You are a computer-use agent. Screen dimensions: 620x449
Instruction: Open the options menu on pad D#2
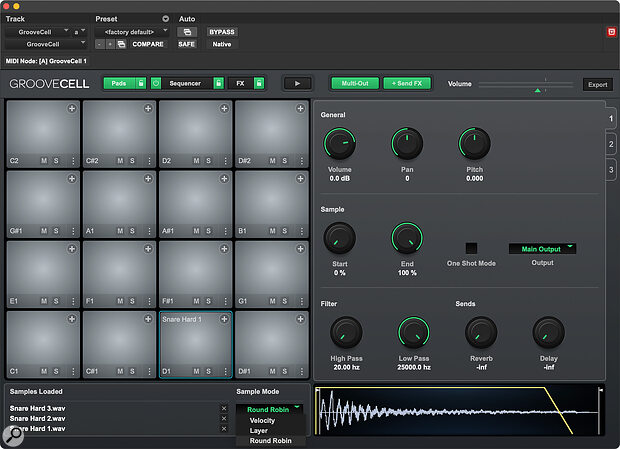(301, 160)
